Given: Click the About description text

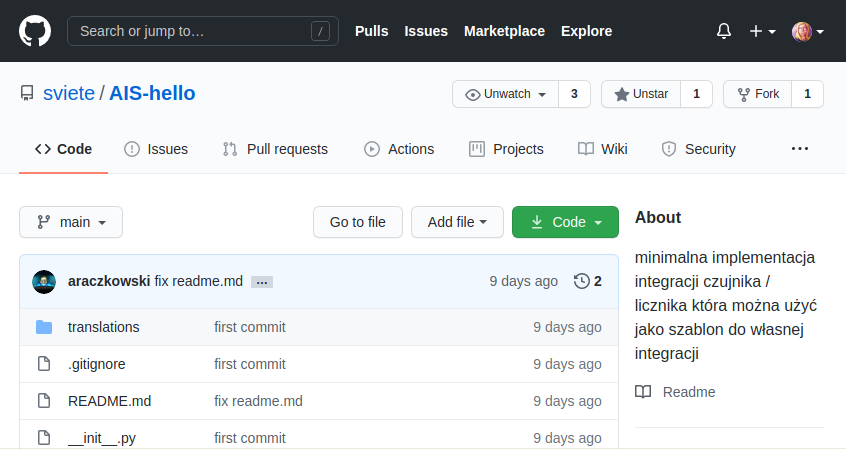Looking at the screenshot, I should (x=726, y=305).
